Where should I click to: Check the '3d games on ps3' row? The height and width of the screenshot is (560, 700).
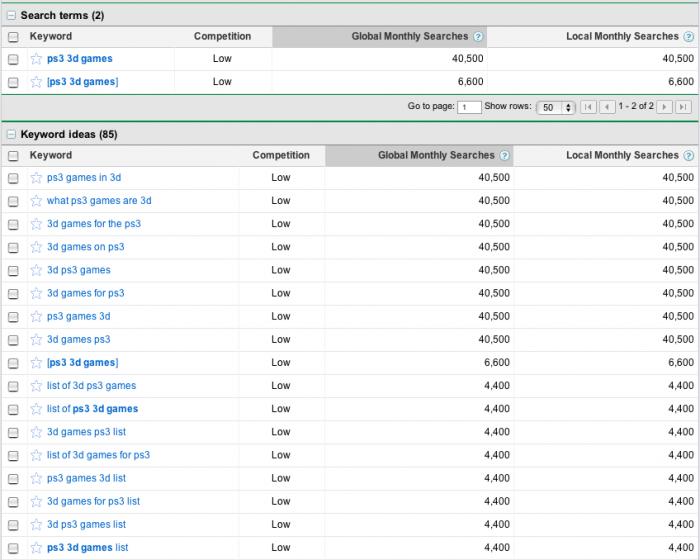(x=13, y=248)
